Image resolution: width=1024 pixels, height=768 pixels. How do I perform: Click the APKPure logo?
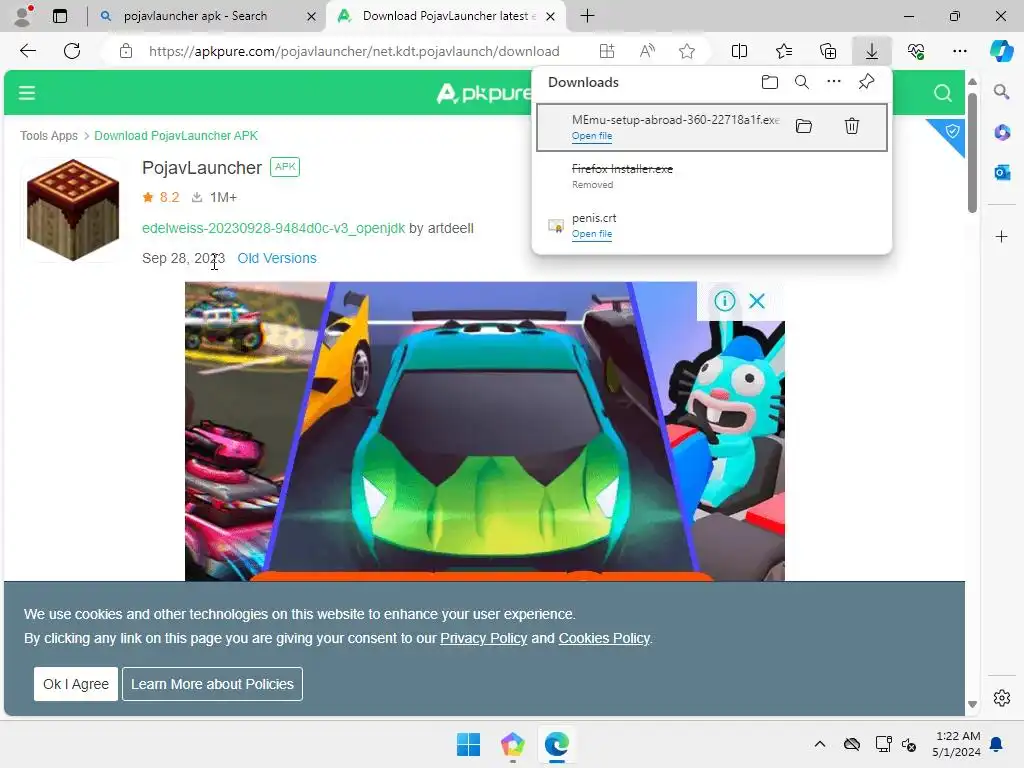tap(484, 93)
